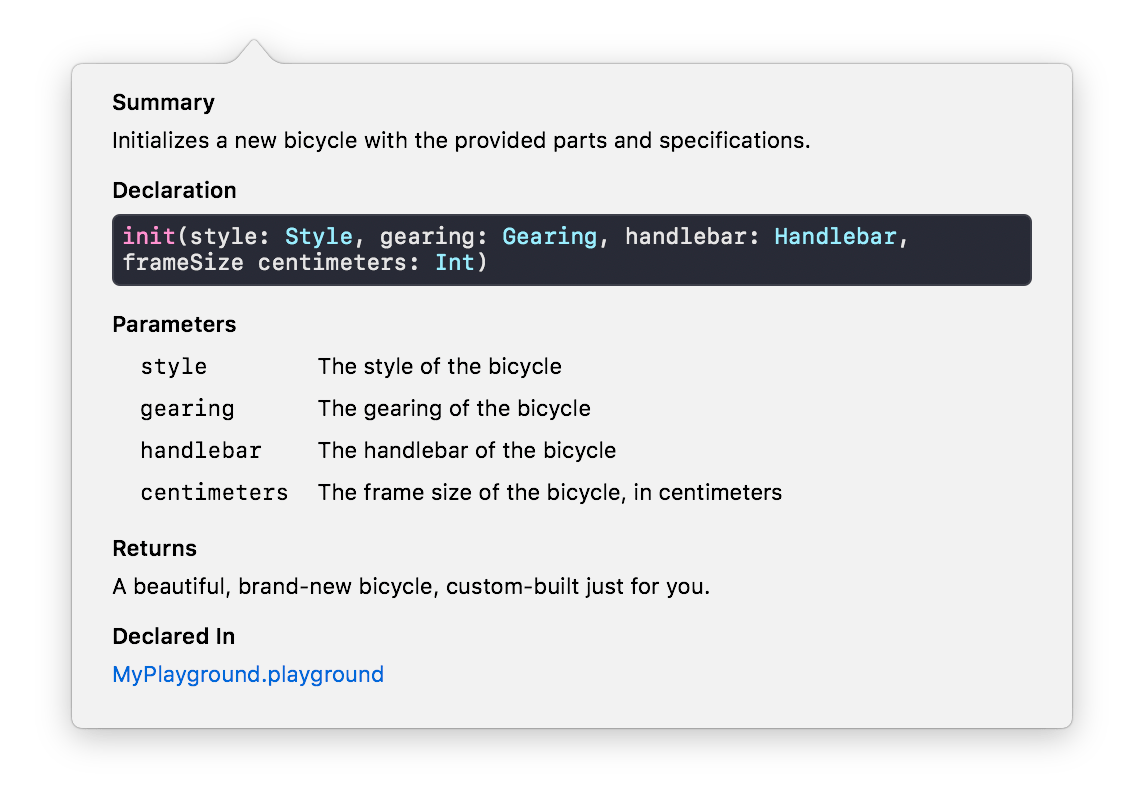Click the Declared In section header
This screenshot has height=808, width=1144.
pos(174,636)
